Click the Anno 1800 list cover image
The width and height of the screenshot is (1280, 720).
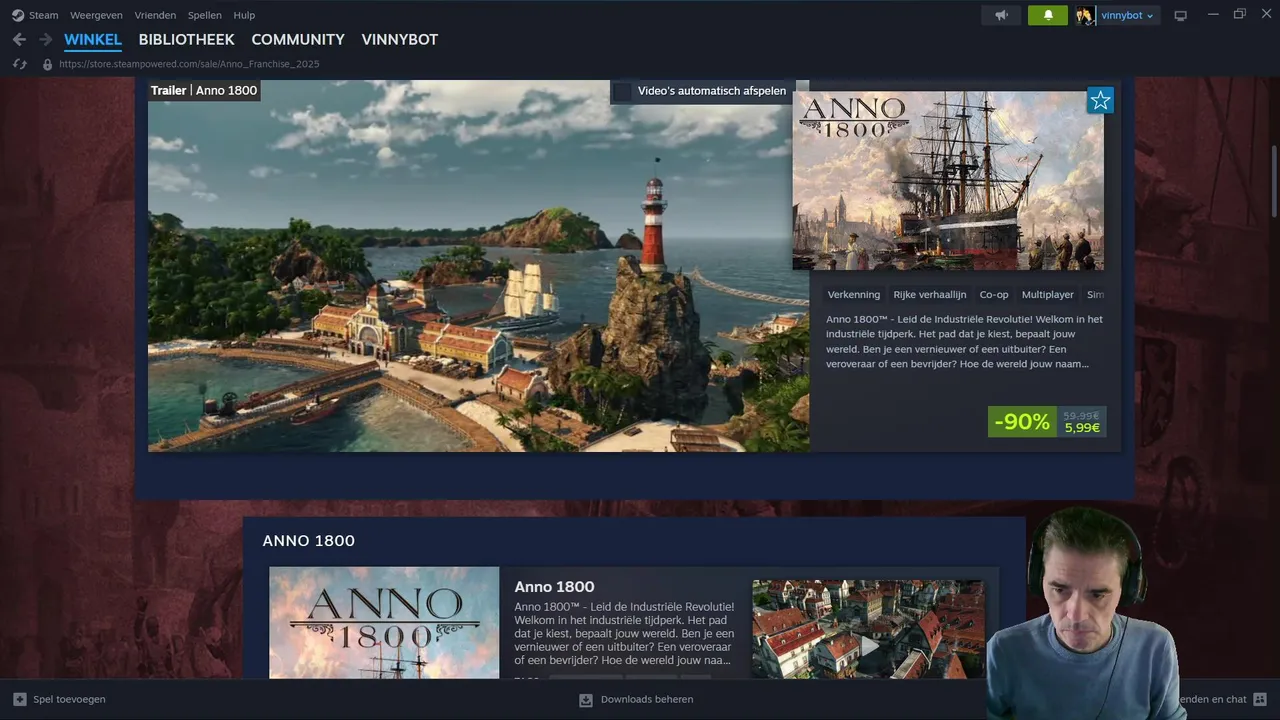384,623
